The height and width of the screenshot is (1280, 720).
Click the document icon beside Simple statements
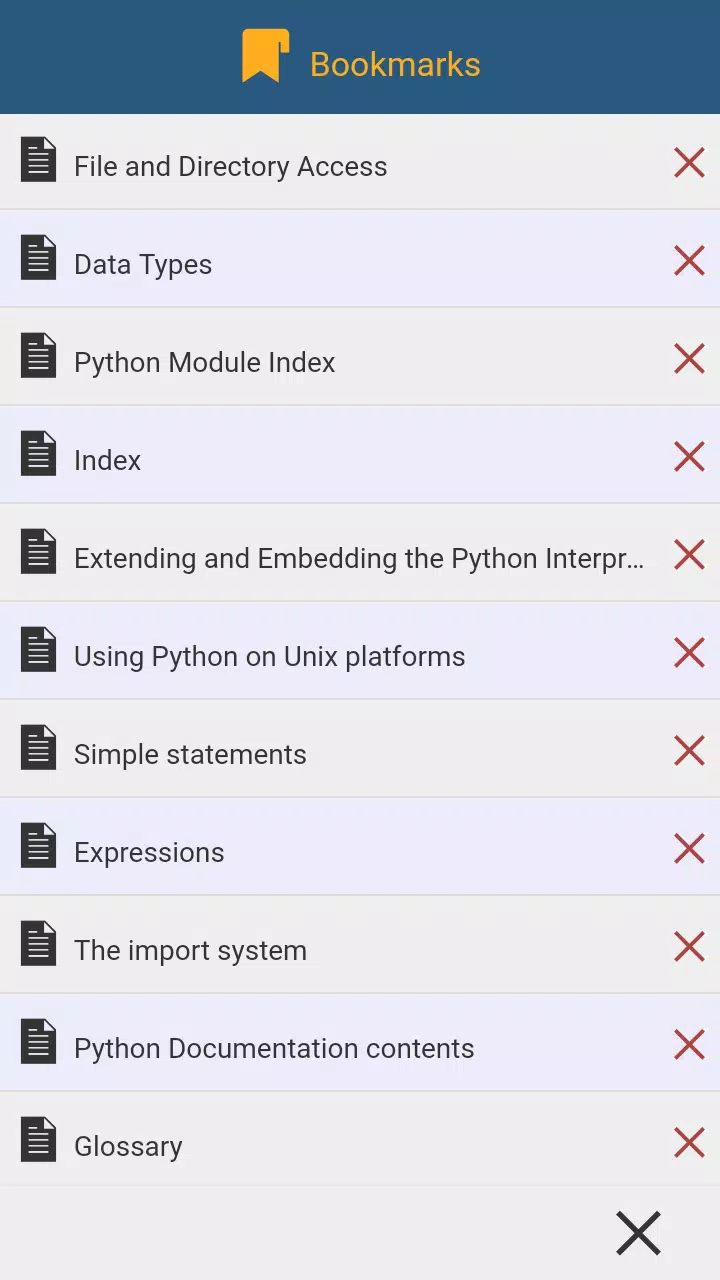click(38, 748)
